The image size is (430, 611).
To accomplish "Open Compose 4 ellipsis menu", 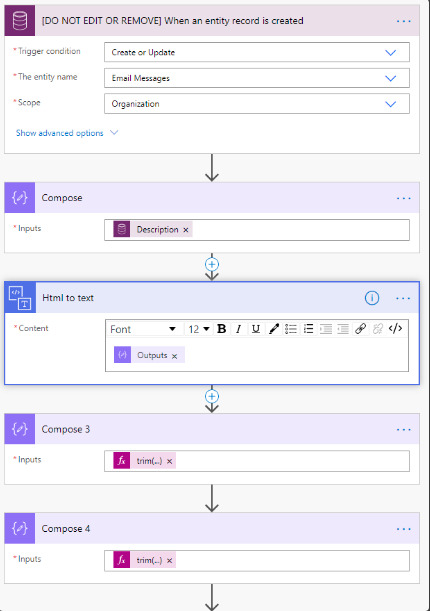I will point(404,529).
